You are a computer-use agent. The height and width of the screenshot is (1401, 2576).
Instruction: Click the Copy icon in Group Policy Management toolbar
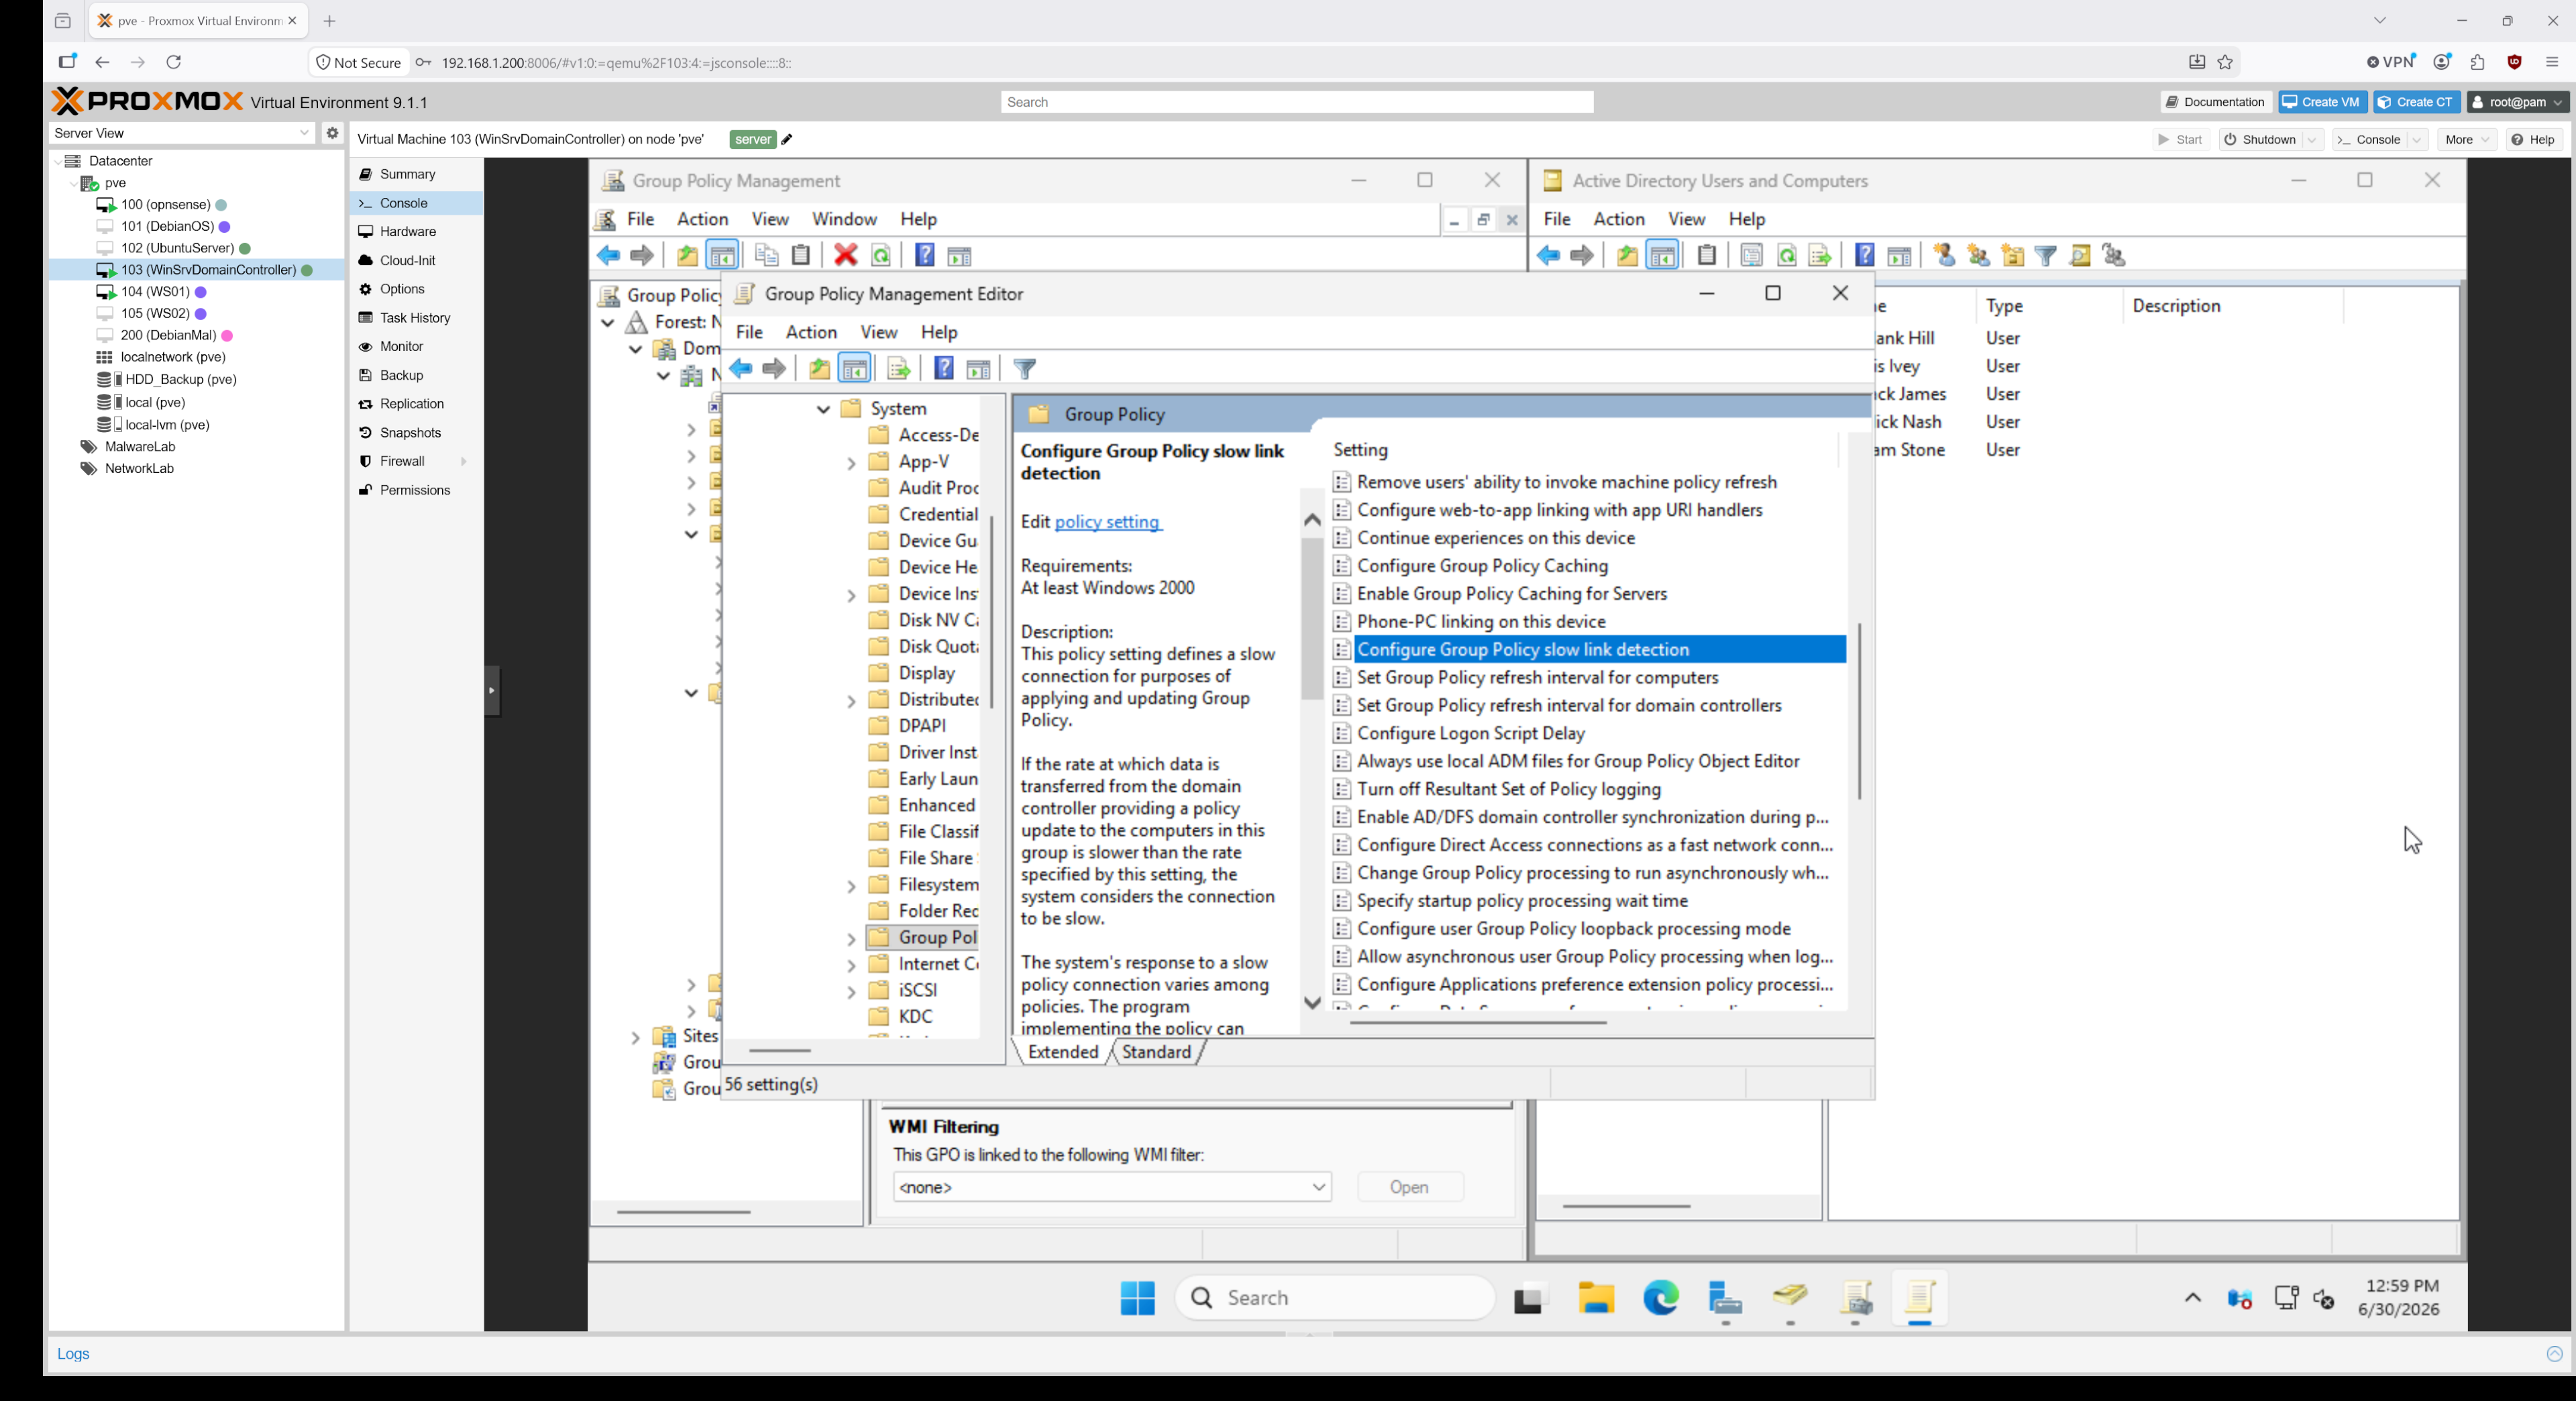click(767, 255)
